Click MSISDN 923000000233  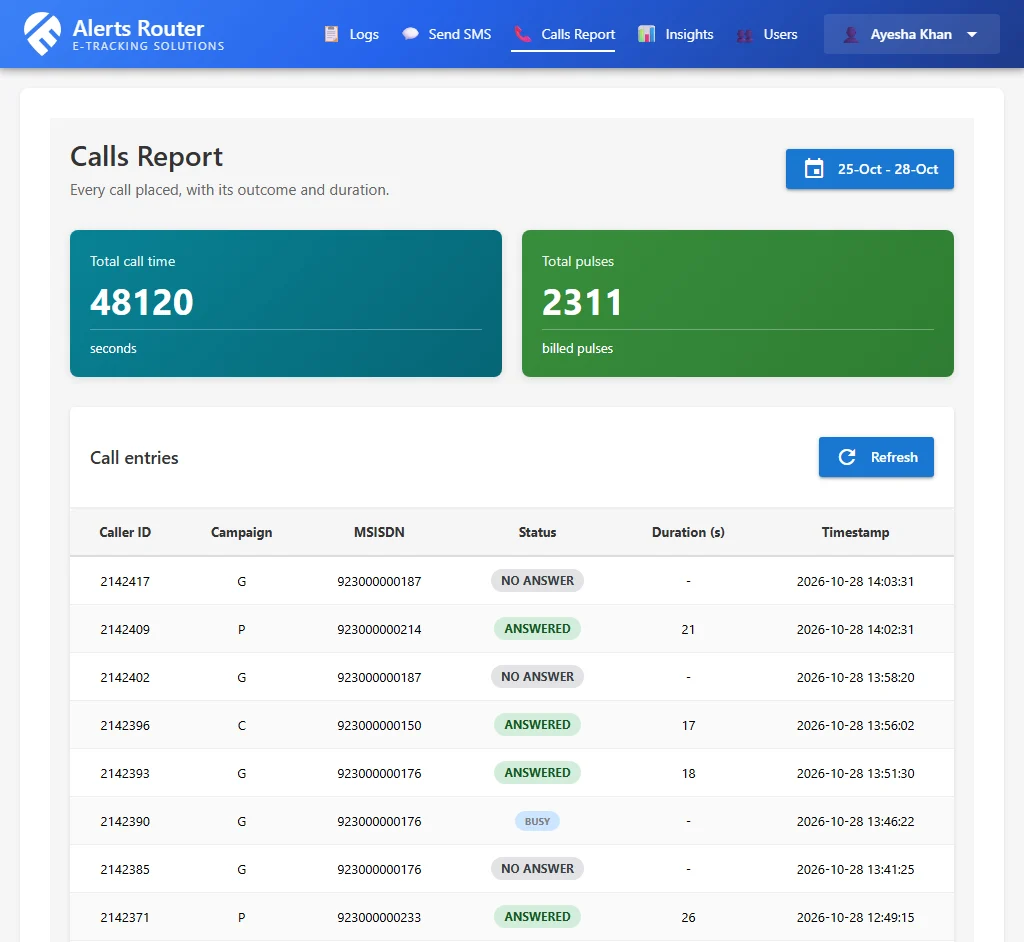point(379,917)
